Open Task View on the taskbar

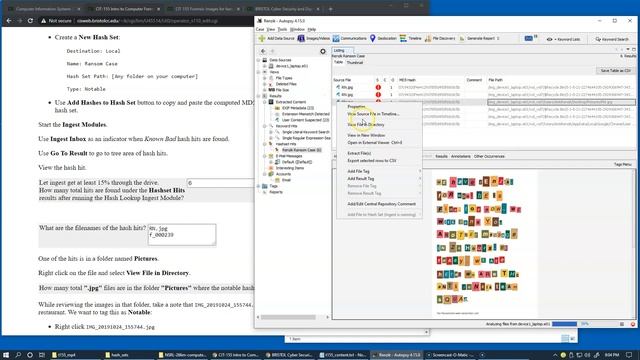(x=42, y=355)
